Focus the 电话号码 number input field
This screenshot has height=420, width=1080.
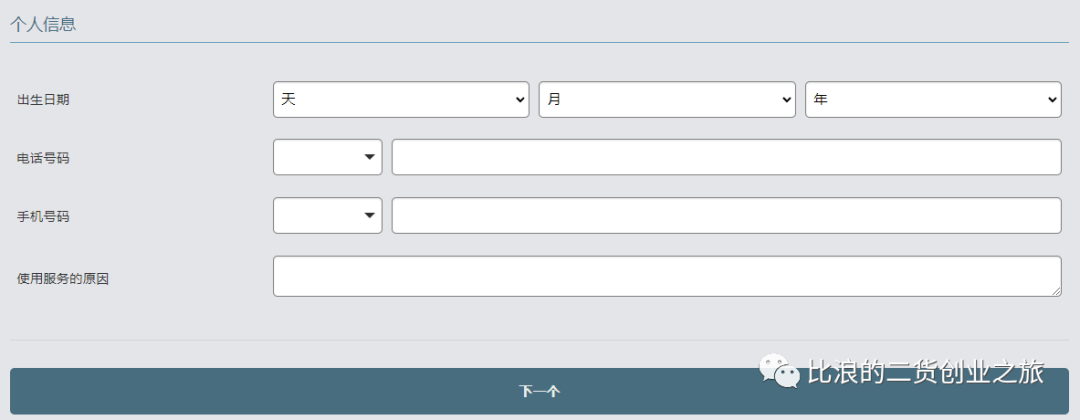point(727,157)
